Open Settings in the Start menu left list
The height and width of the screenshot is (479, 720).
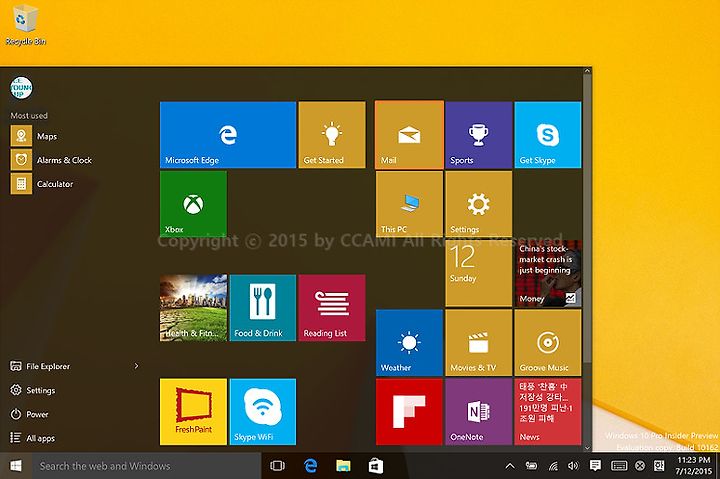tap(33, 390)
